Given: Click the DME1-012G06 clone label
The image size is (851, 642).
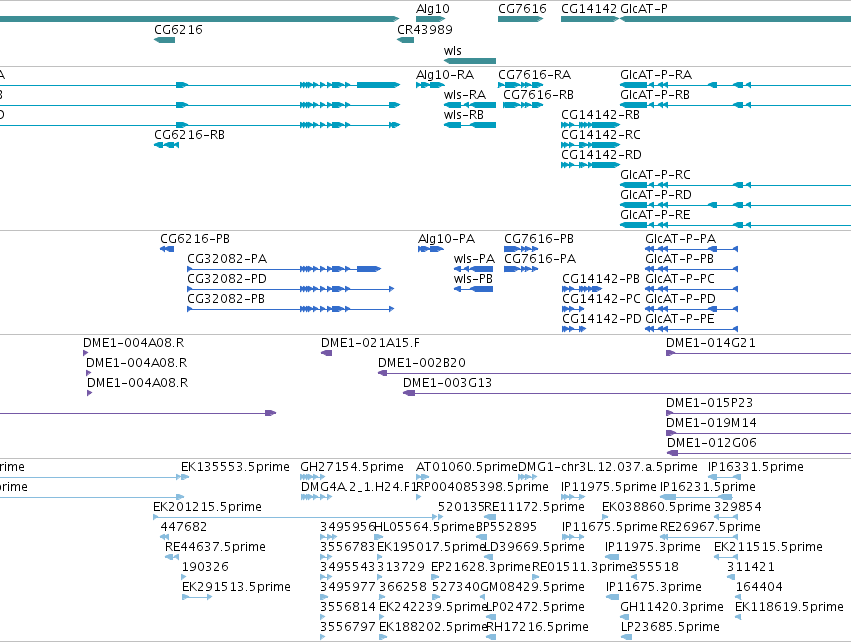Looking at the screenshot, I should (x=712, y=443).
